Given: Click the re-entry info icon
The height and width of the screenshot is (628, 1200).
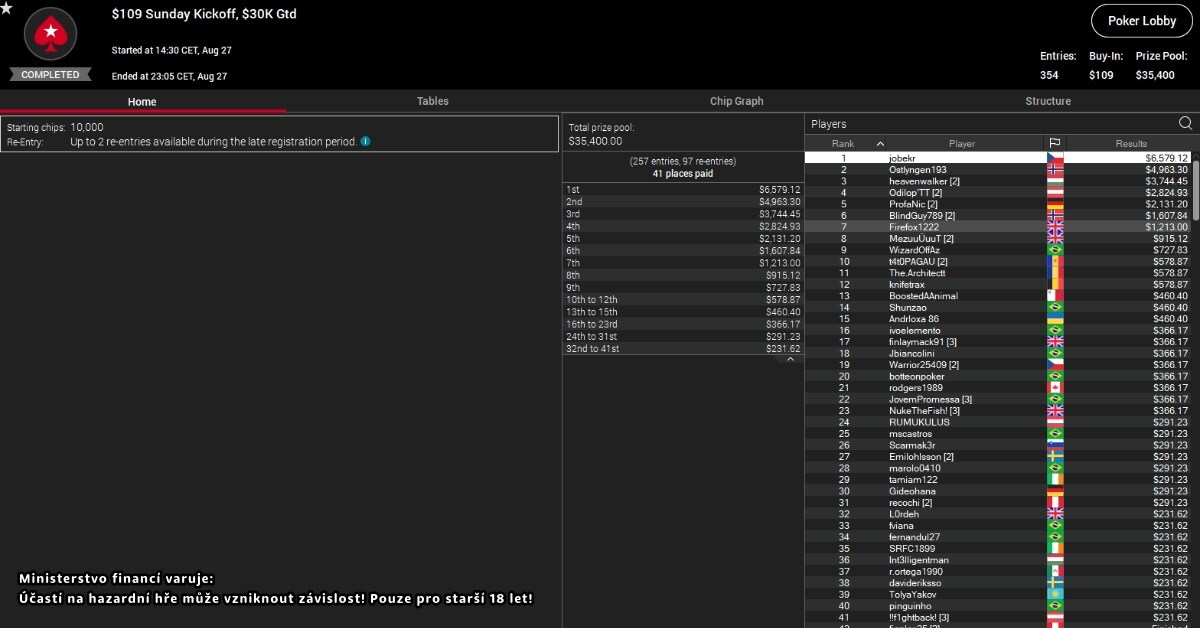Looking at the screenshot, I should point(365,142).
